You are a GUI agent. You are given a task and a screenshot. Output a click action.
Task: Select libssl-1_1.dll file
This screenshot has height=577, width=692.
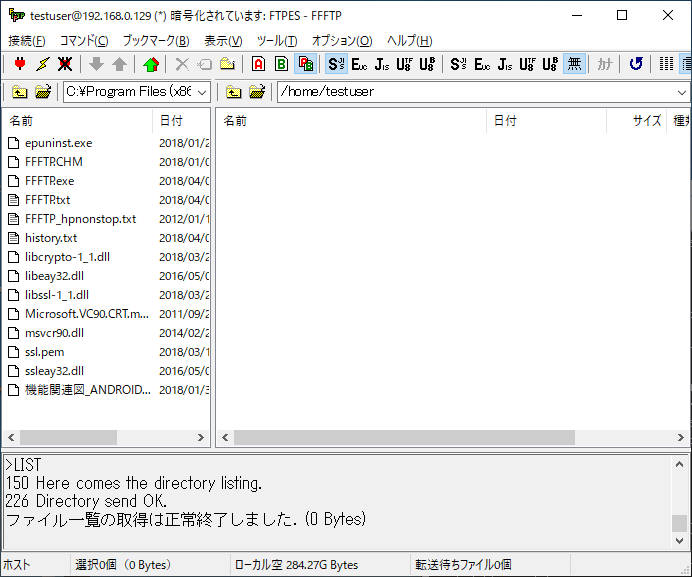coord(56,295)
